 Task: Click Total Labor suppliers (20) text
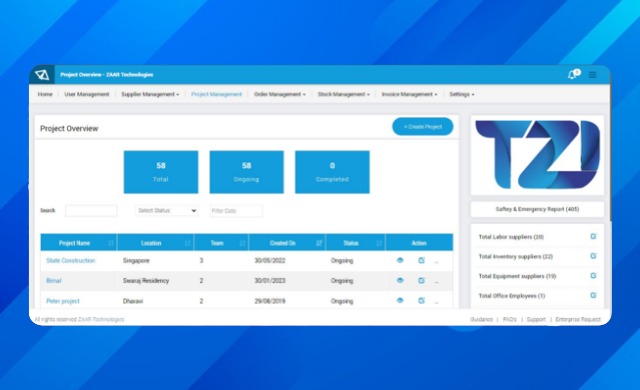click(511, 237)
